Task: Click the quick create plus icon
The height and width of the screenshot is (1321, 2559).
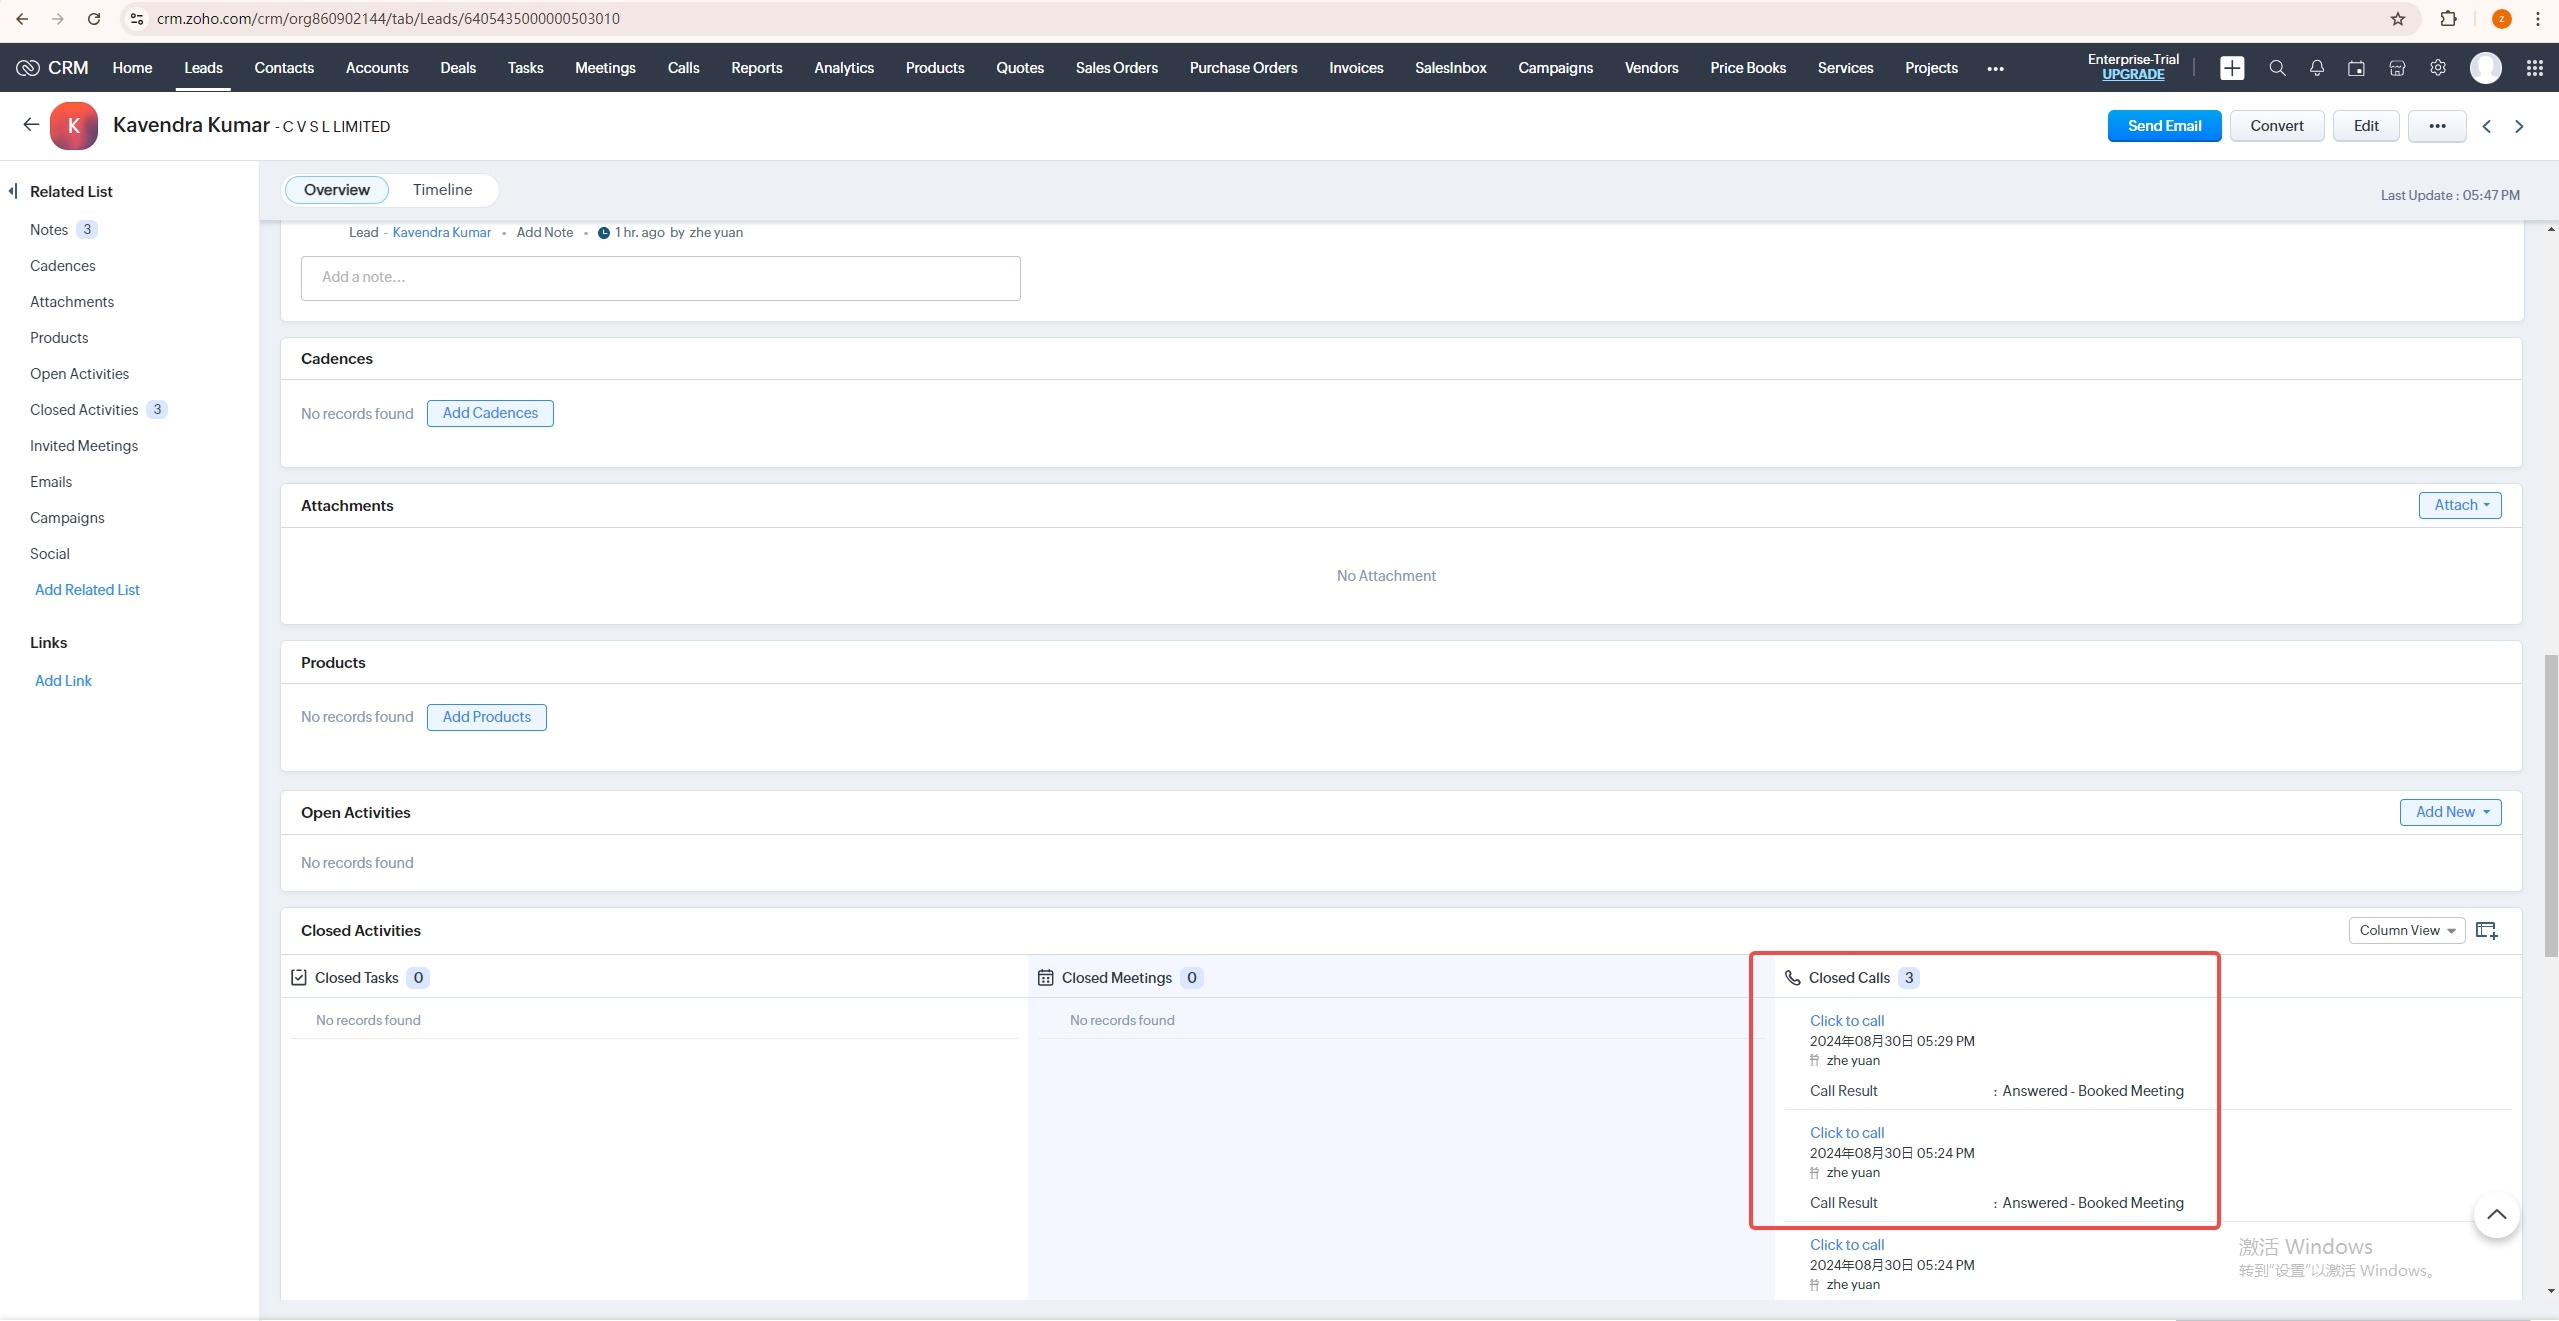Action: pos(2231,68)
